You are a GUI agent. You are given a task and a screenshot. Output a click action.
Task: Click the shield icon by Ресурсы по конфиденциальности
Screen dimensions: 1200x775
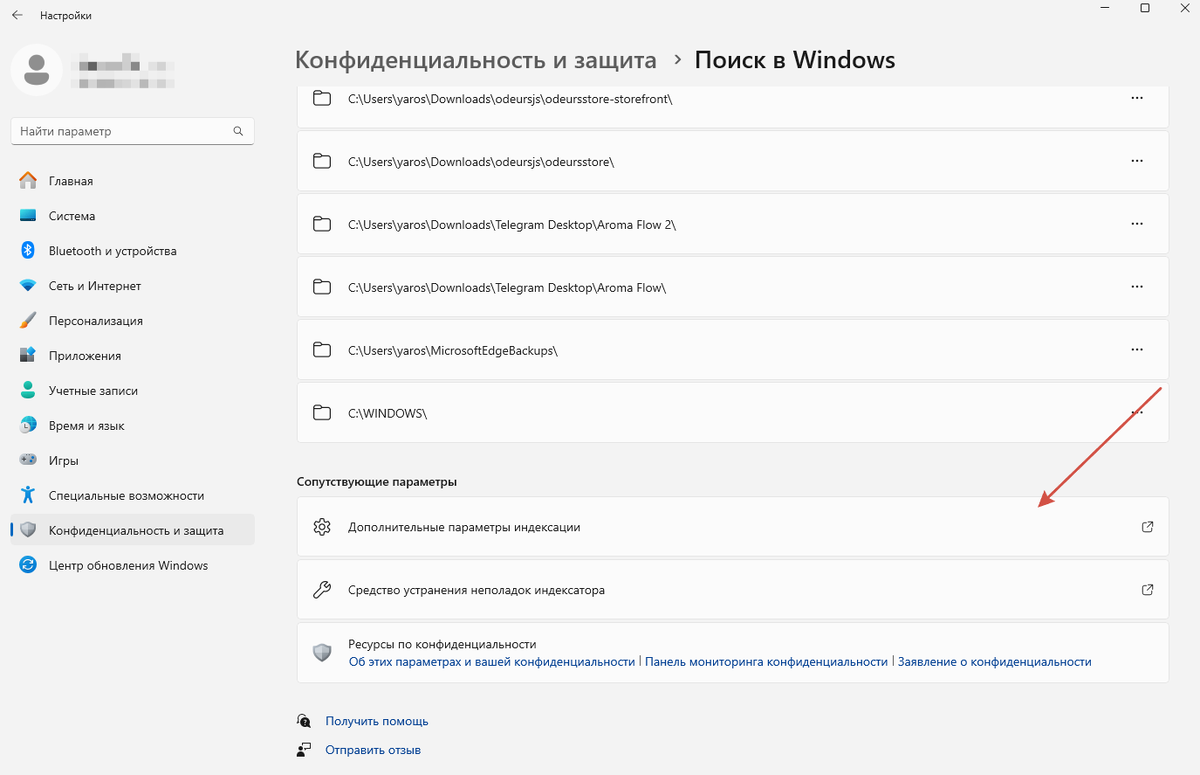tap(322, 653)
